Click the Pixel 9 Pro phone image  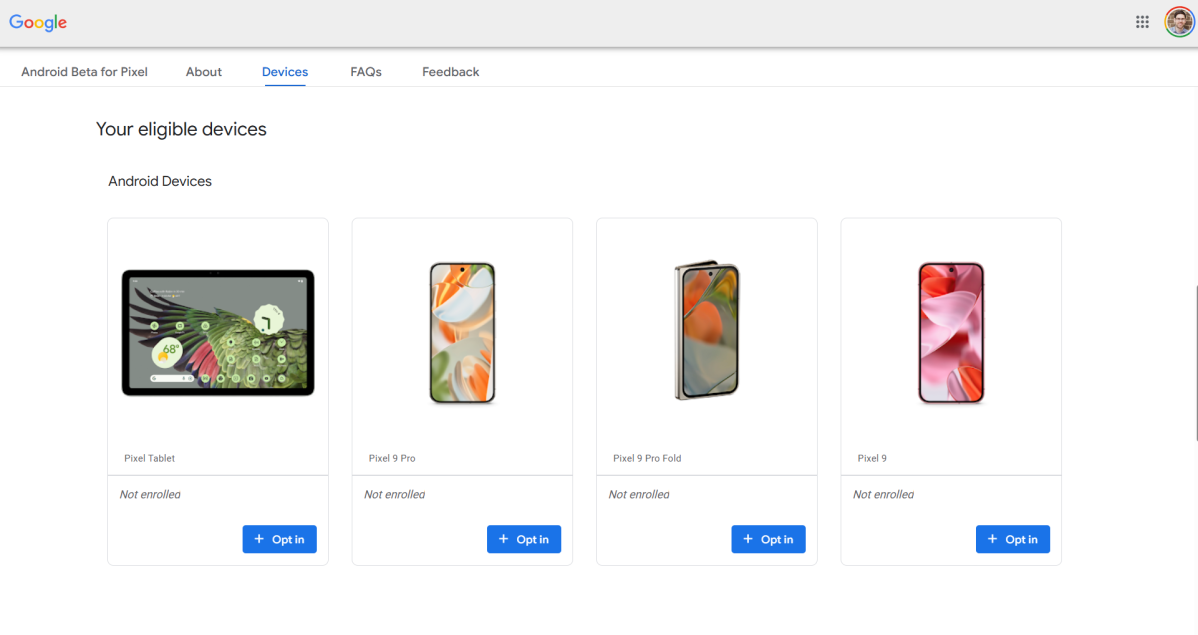point(462,332)
